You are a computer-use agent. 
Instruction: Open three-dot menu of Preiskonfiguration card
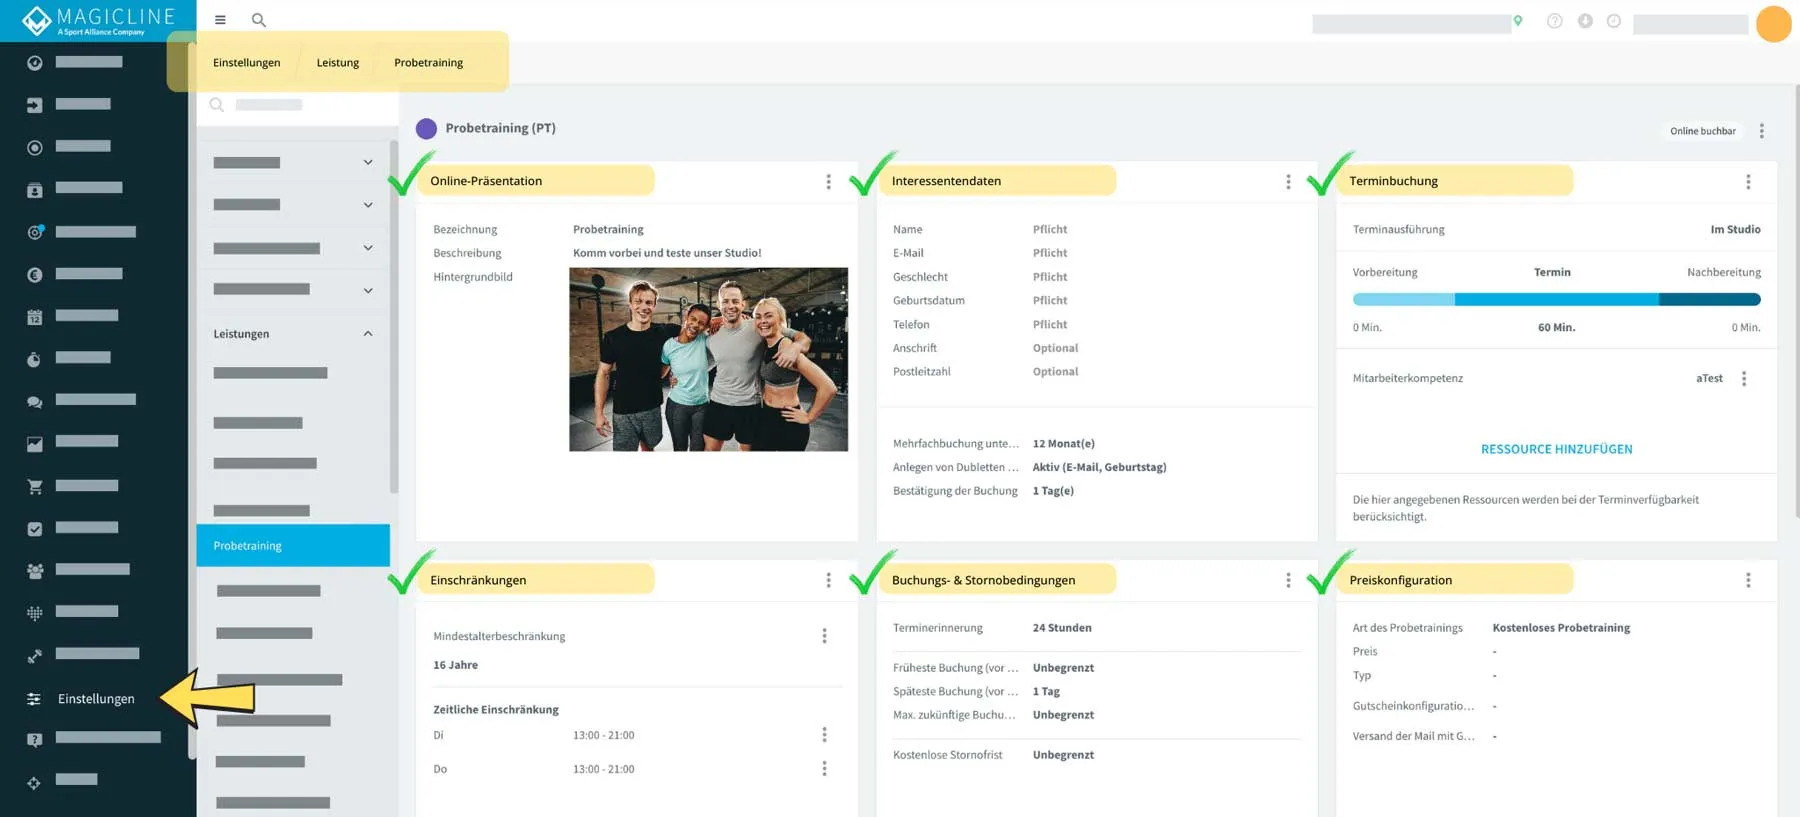click(x=1748, y=581)
